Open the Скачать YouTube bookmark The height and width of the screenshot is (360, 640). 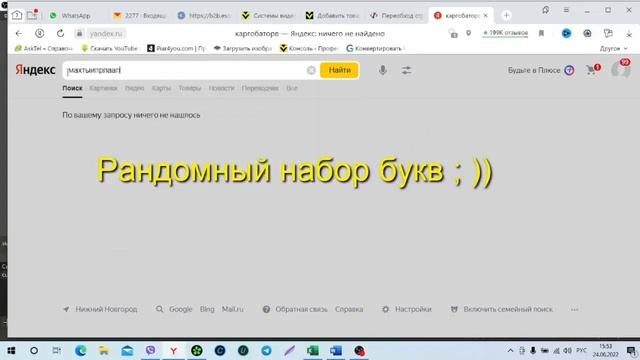tap(109, 48)
